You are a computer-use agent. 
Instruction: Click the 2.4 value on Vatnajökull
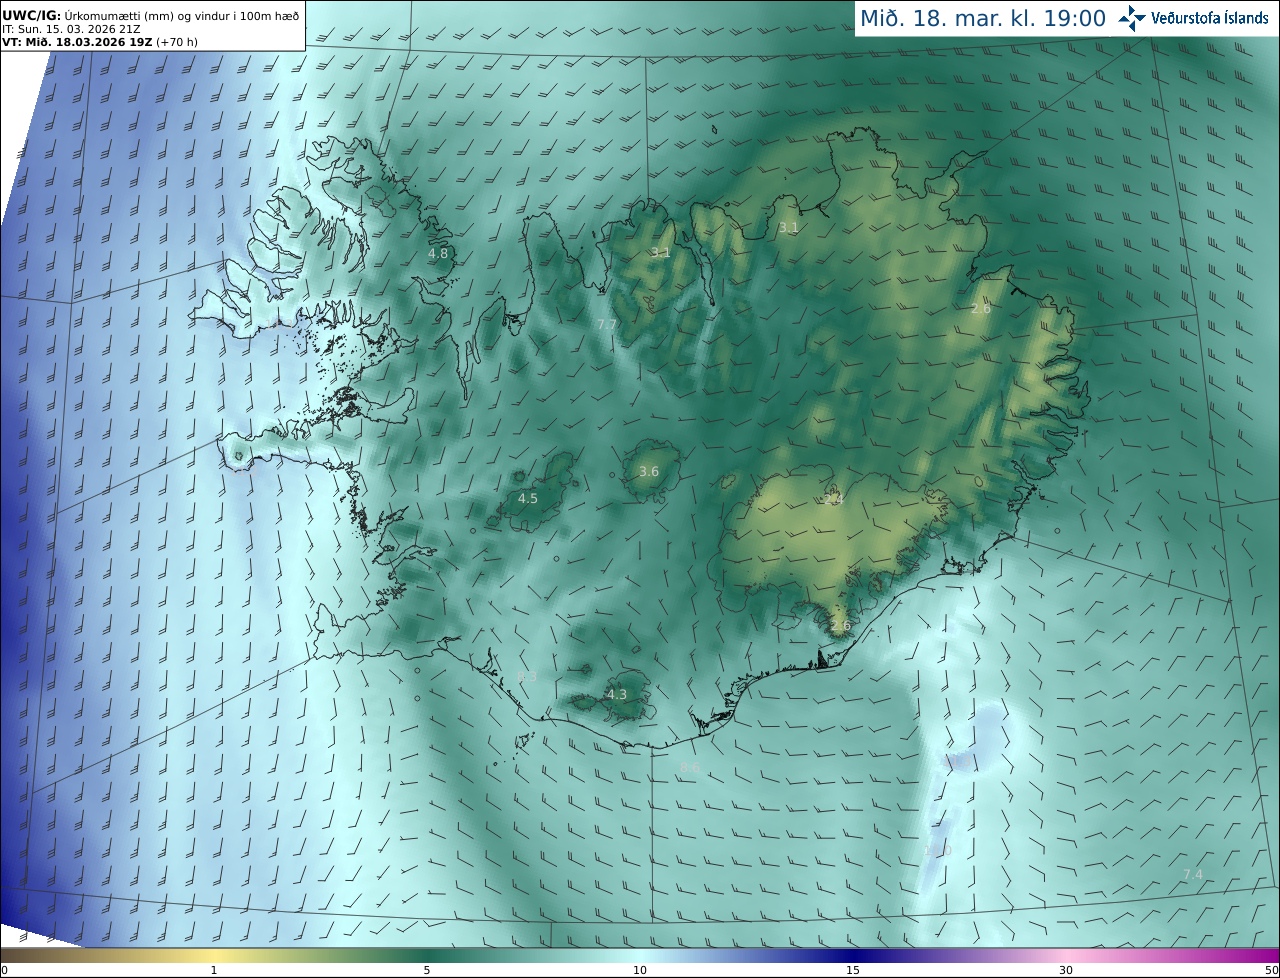click(833, 499)
